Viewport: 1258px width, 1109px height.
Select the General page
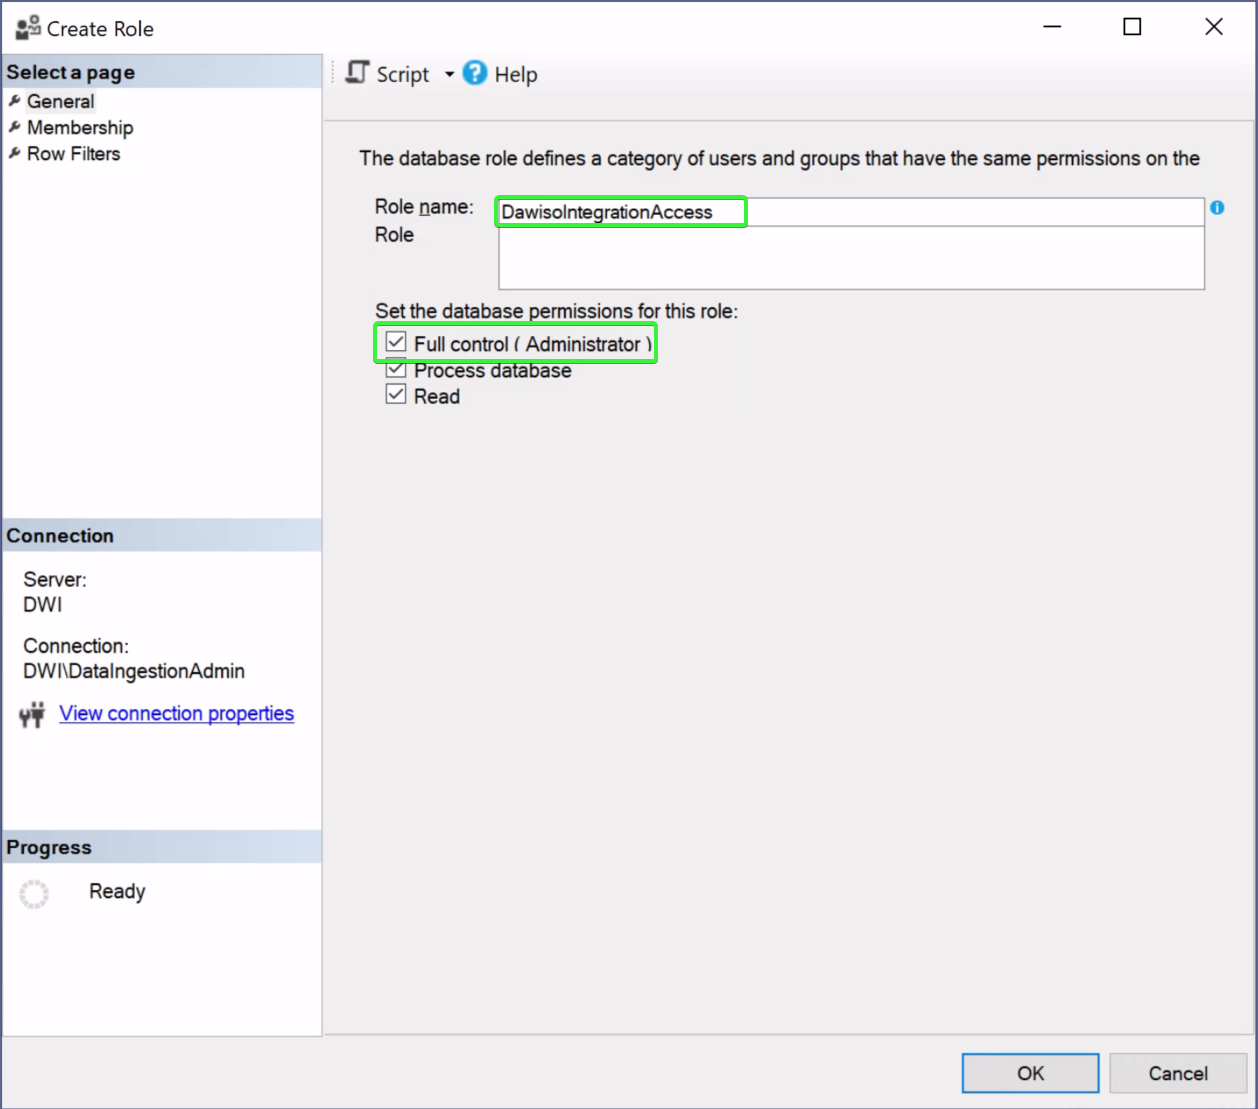click(x=60, y=101)
